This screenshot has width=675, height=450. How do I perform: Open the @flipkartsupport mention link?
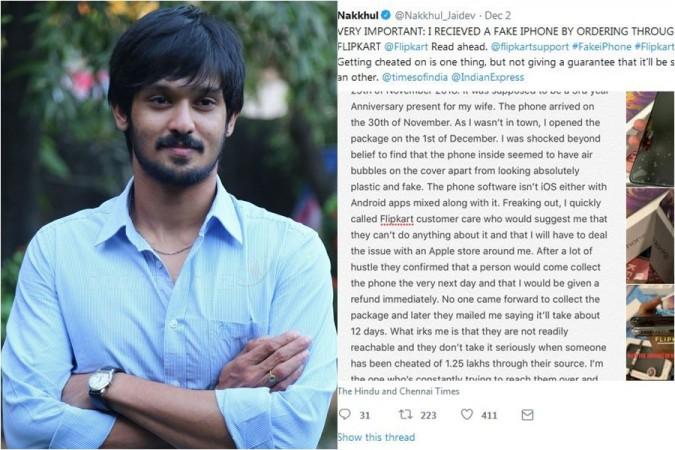(x=529, y=47)
